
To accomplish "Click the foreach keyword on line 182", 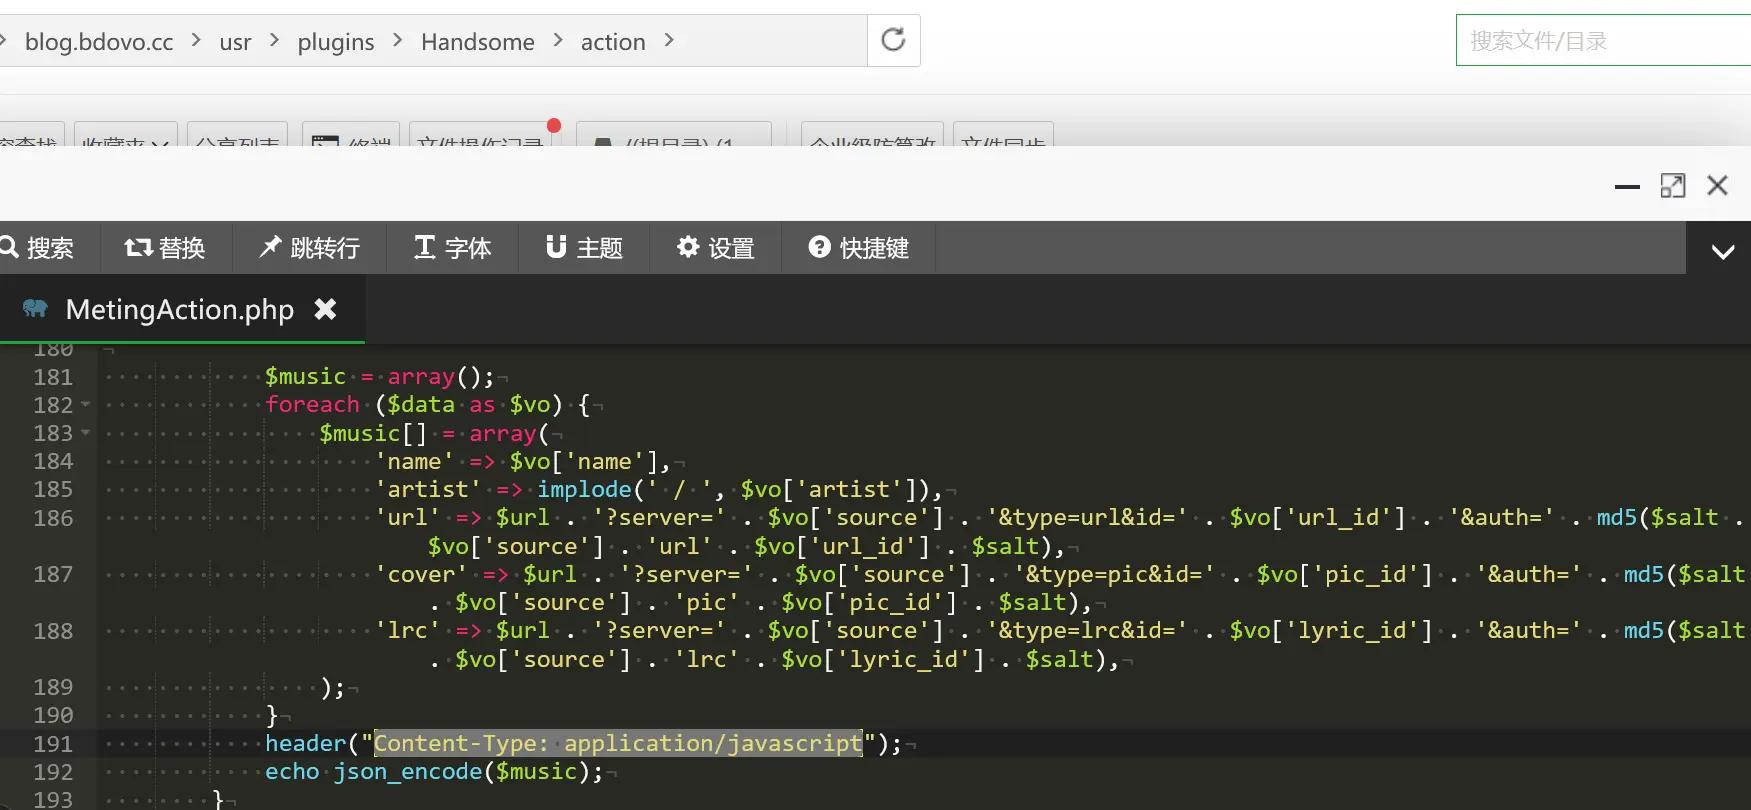I will pos(312,404).
